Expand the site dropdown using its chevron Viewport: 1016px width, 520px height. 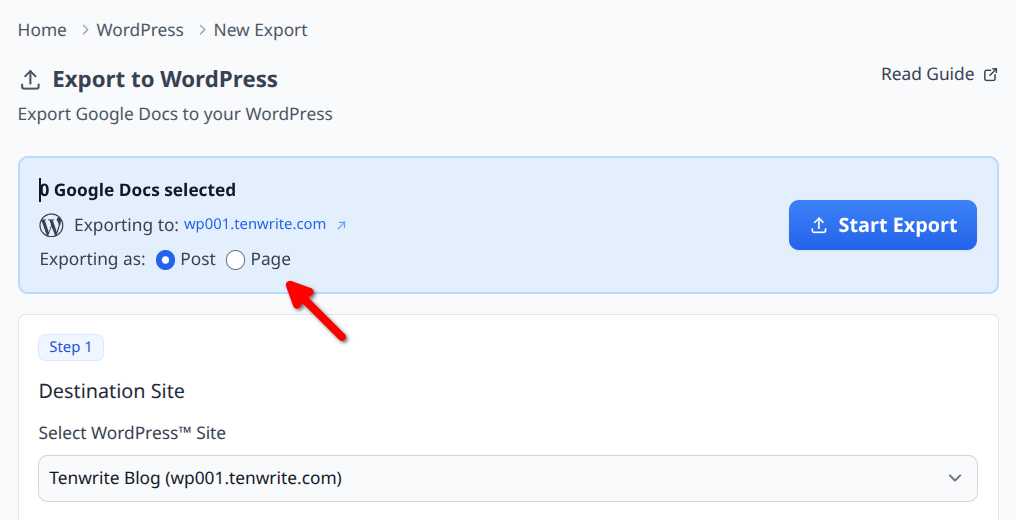[955, 478]
